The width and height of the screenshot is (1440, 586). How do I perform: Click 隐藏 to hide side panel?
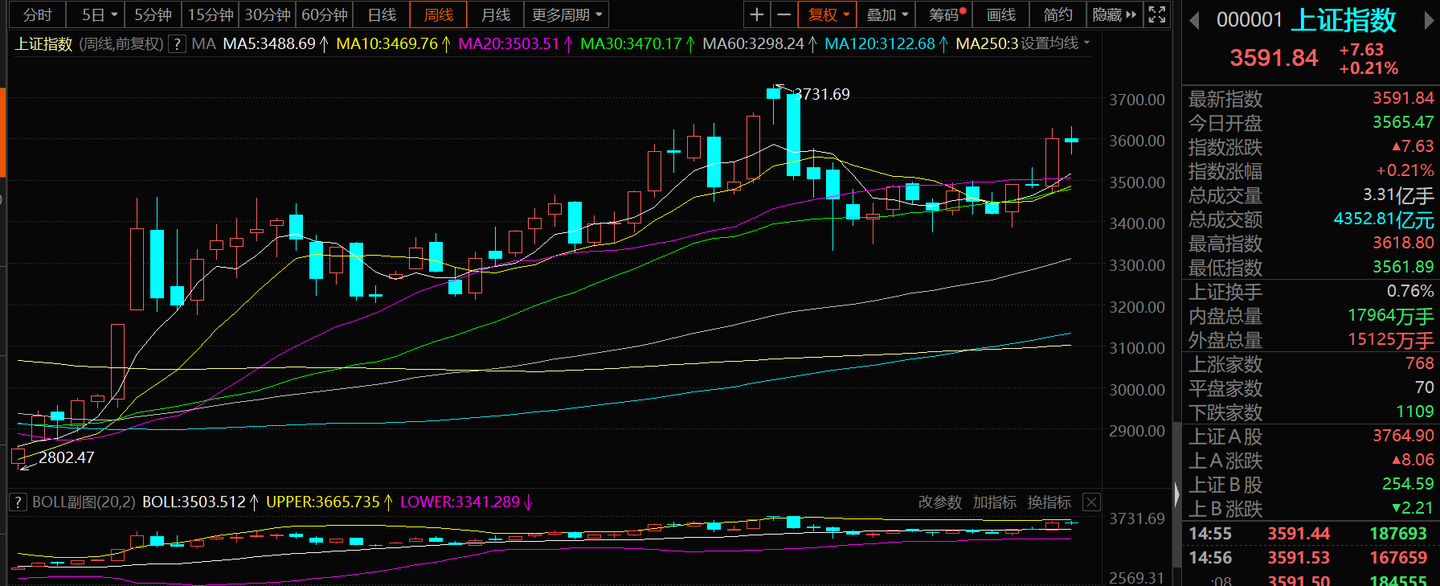(1114, 15)
